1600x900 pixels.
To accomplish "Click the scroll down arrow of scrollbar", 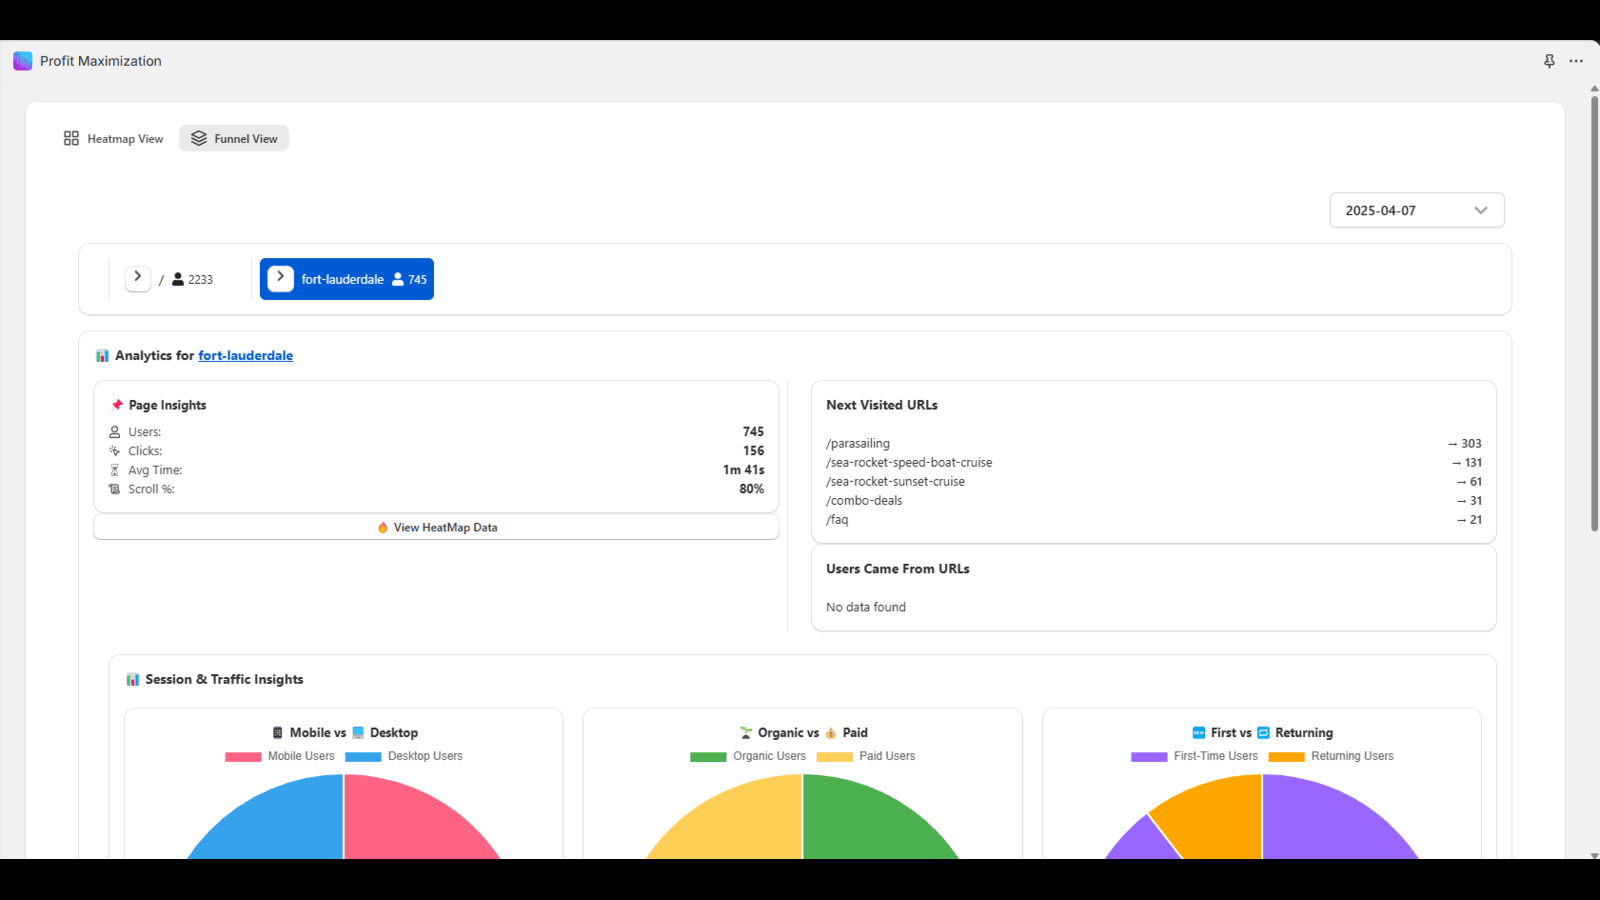I will click(1594, 855).
